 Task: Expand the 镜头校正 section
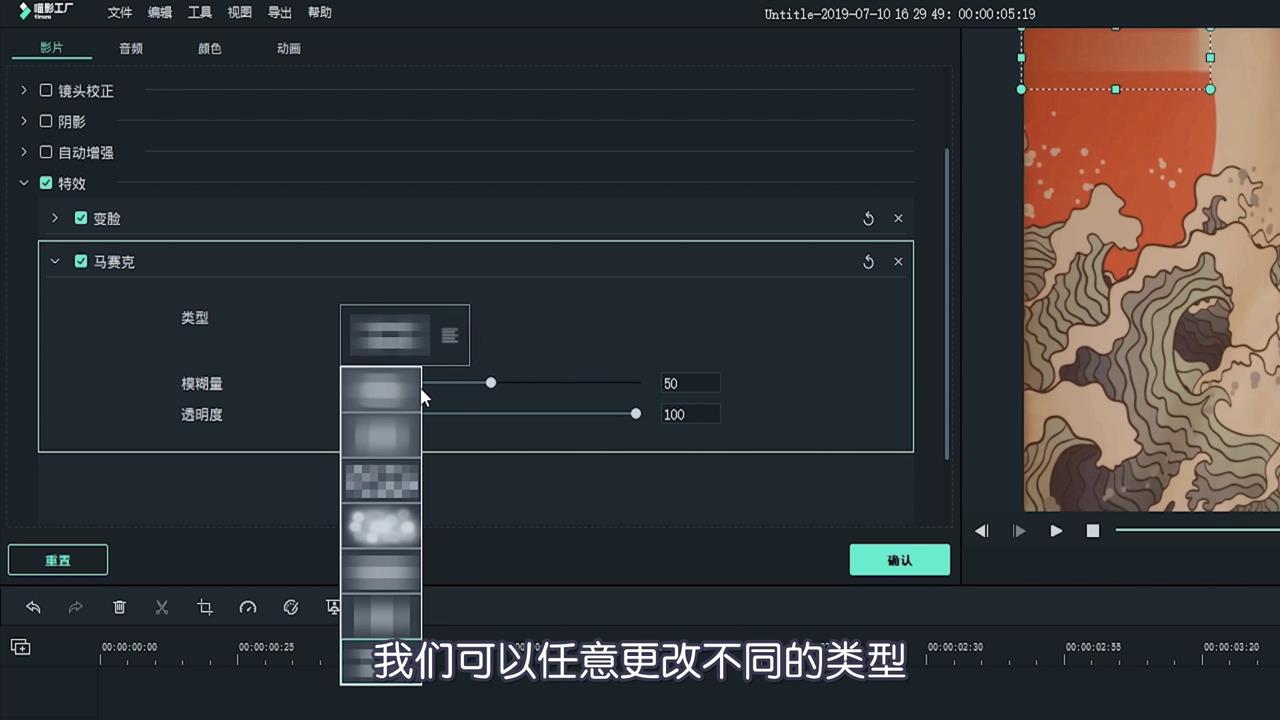click(x=24, y=90)
